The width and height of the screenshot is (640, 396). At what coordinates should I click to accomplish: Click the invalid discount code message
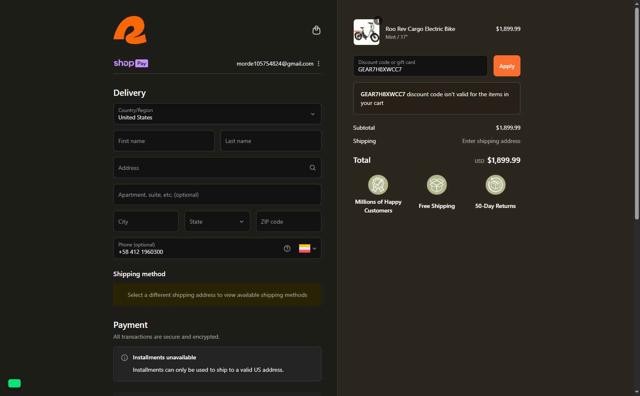(x=437, y=98)
